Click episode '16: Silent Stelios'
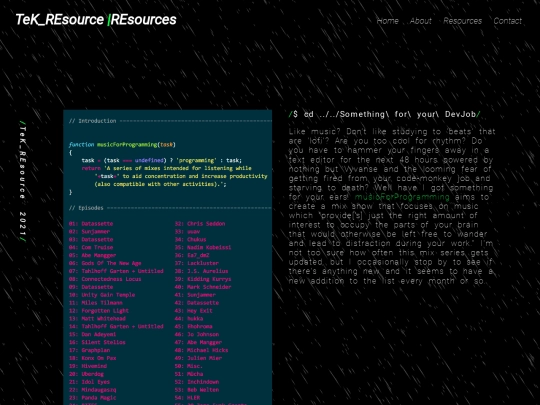Viewport: 540px width, 405px height. [x=97, y=343]
